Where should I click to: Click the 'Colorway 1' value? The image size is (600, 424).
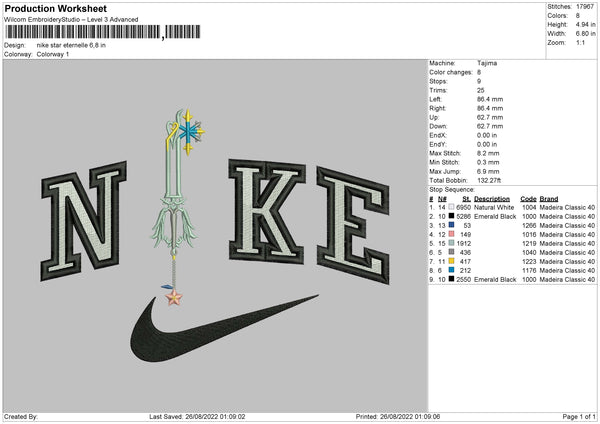[53, 54]
